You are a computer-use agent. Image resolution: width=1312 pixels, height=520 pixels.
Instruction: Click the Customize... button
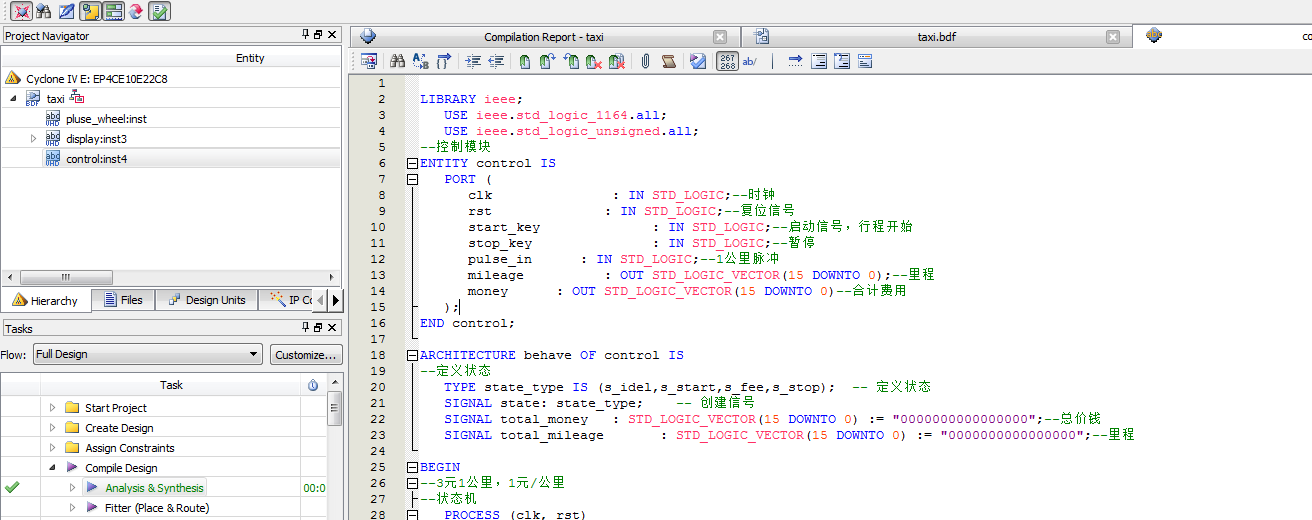coord(306,355)
